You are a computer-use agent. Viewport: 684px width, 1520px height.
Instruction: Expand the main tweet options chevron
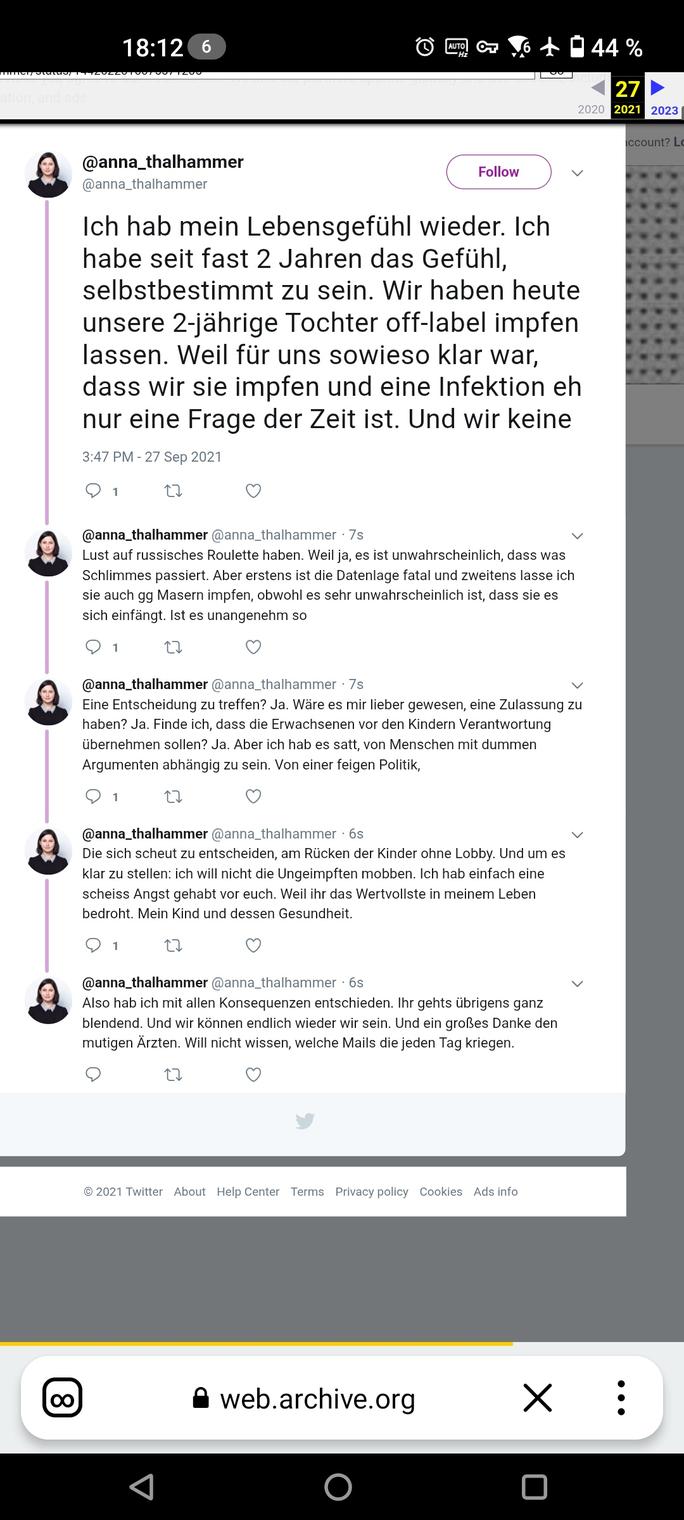pos(577,173)
